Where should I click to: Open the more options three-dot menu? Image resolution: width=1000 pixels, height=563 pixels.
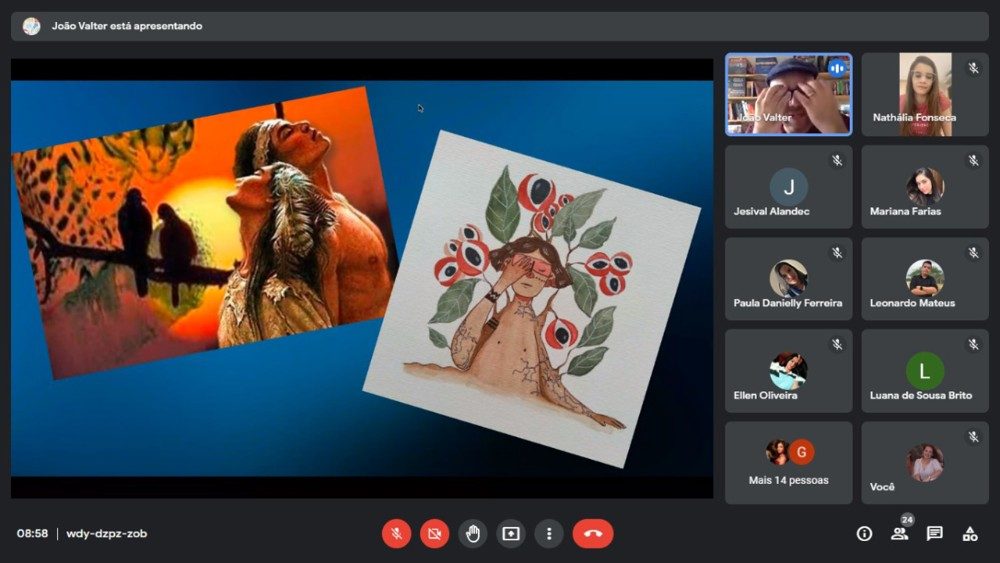[x=548, y=534]
